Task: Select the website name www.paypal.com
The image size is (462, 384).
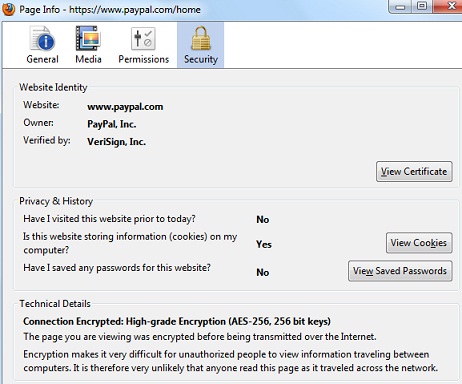Action: coord(125,107)
